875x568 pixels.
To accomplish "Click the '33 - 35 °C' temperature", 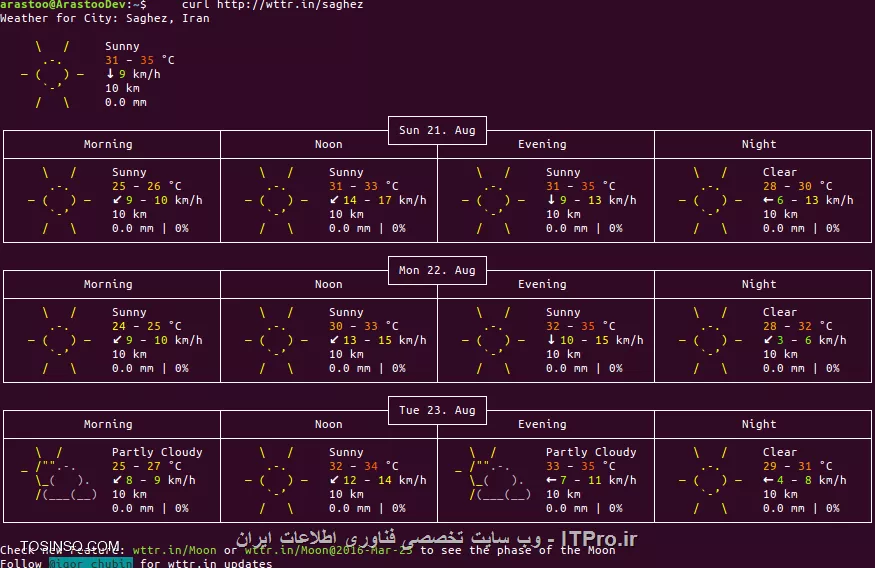I will [x=580, y=466].
